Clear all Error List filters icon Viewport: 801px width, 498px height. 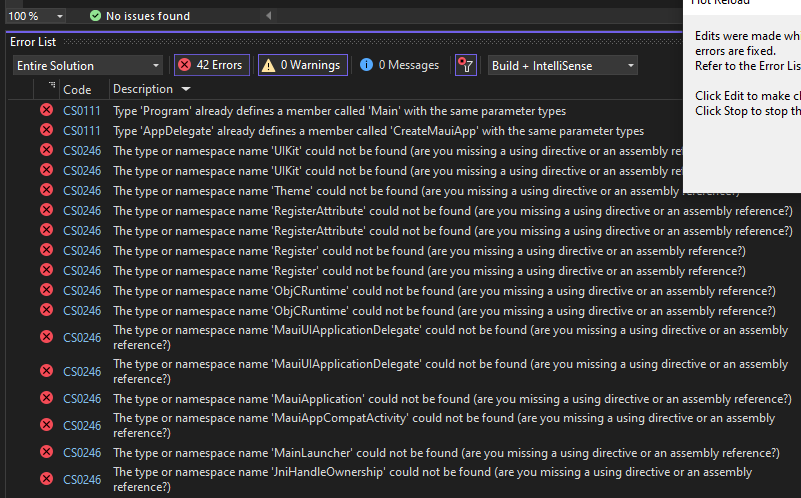coord(466,65)
